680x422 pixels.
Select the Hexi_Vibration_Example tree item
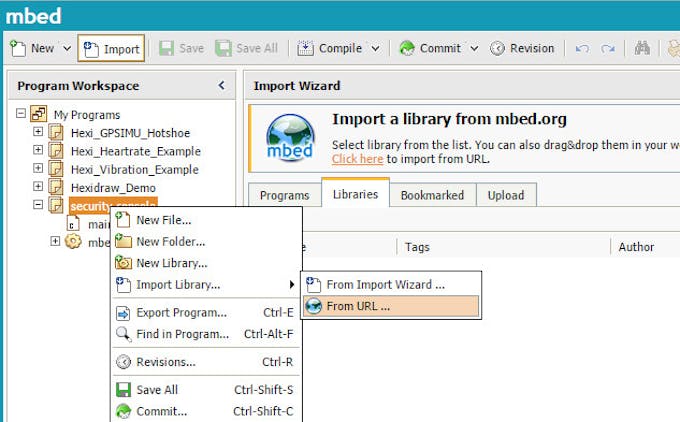(134, 169)
